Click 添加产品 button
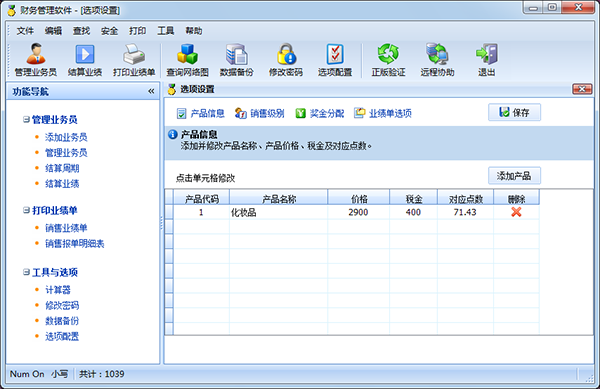 point(514,176)
